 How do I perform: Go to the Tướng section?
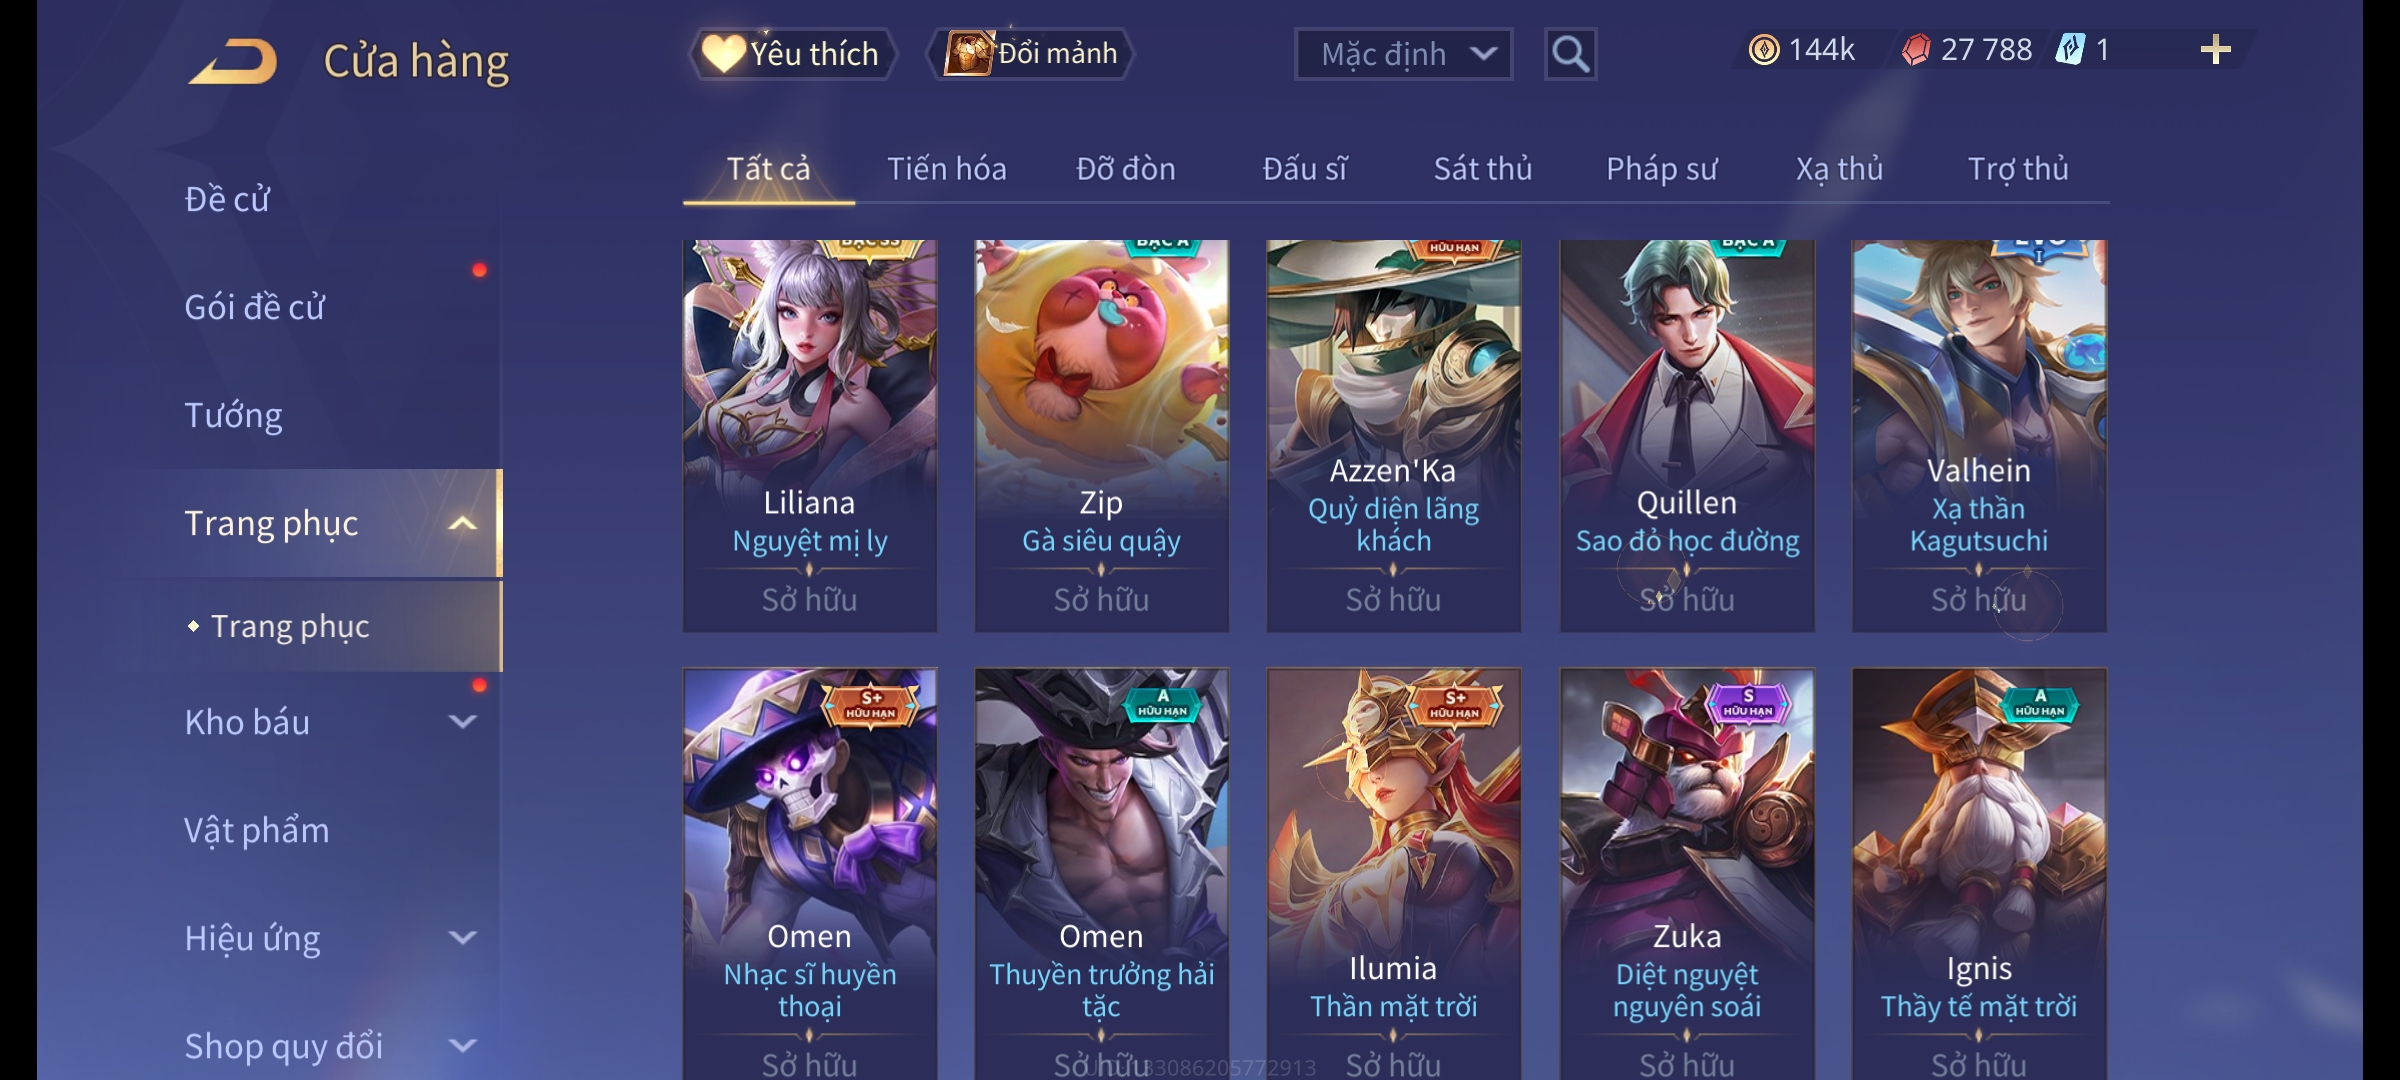coord(233,415)
